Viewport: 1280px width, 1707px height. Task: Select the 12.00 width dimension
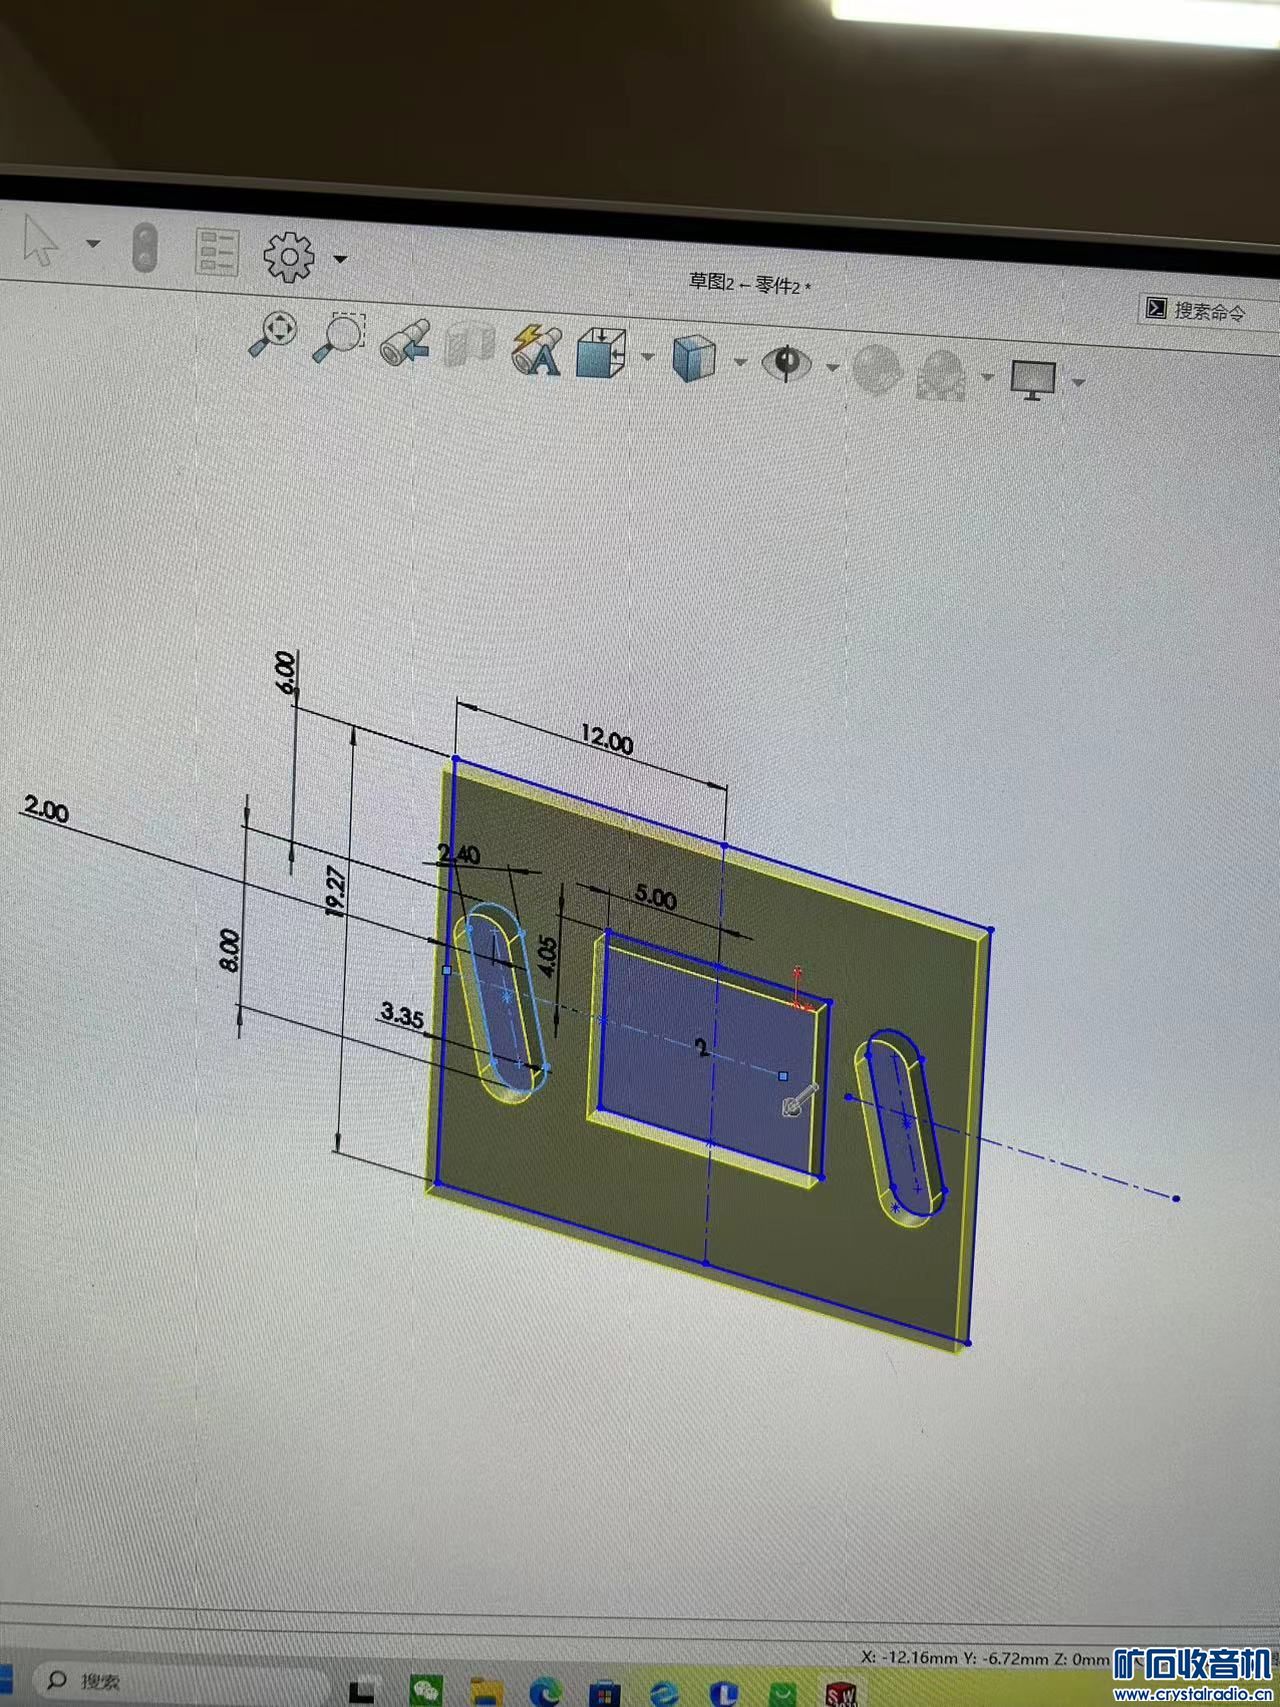coord(607,741)
